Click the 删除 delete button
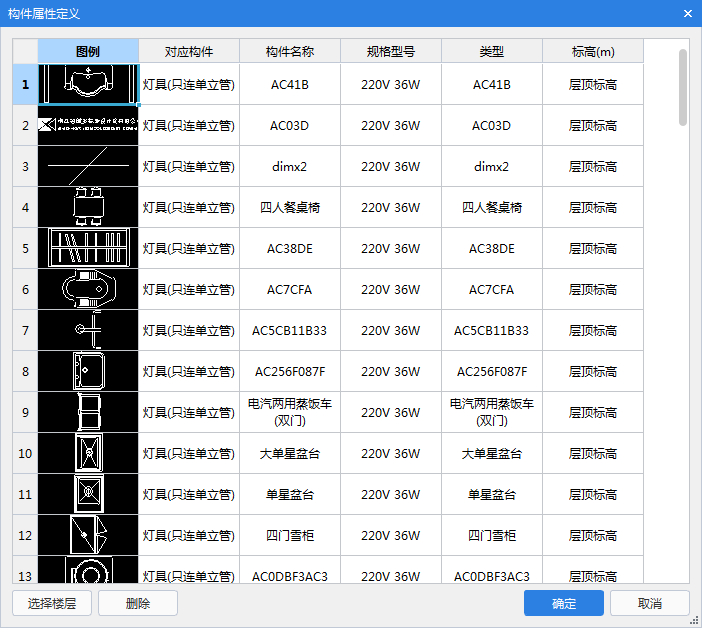Screen dimensions: 702x628 click(x=138, y=603)
